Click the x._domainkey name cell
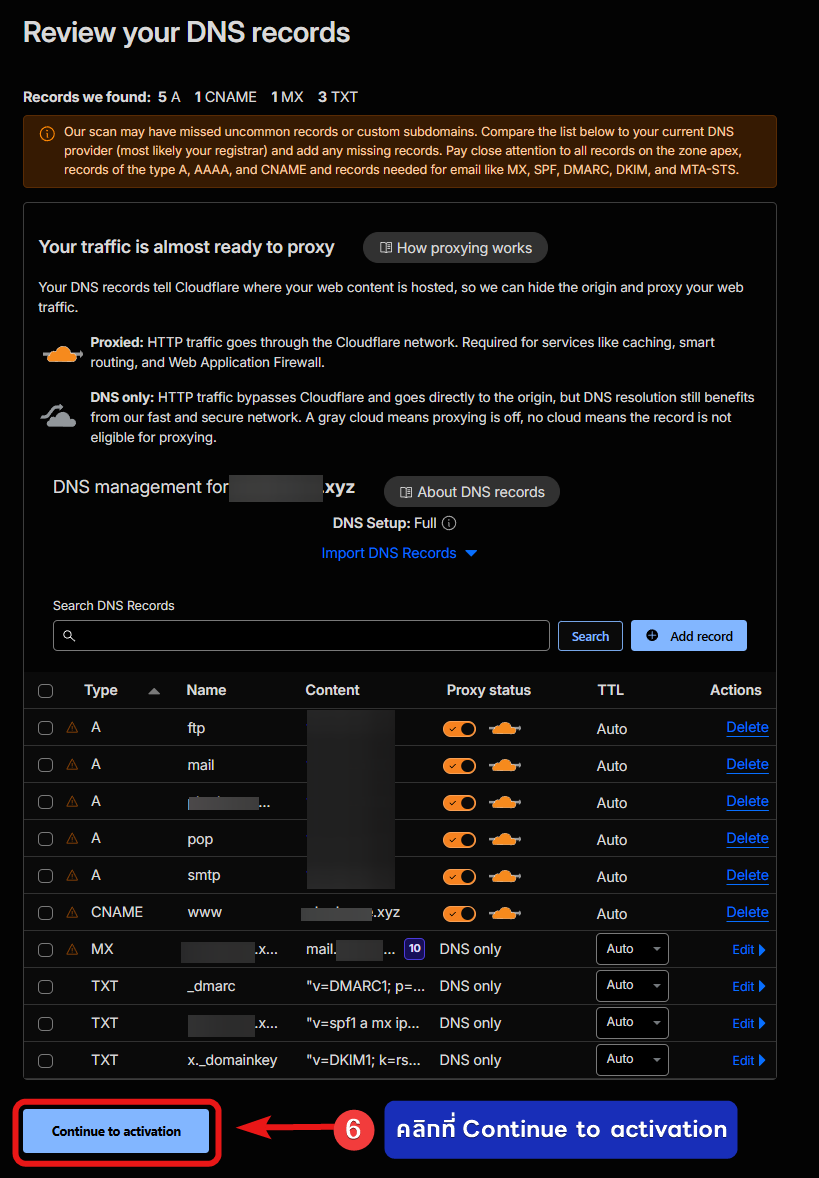The height and width of the screenshot is (1178, 819). (232, 1060)
